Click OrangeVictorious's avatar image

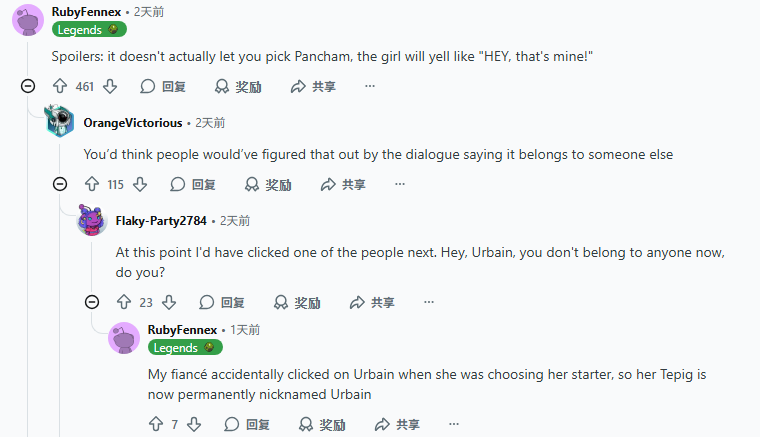click(60, 122)
